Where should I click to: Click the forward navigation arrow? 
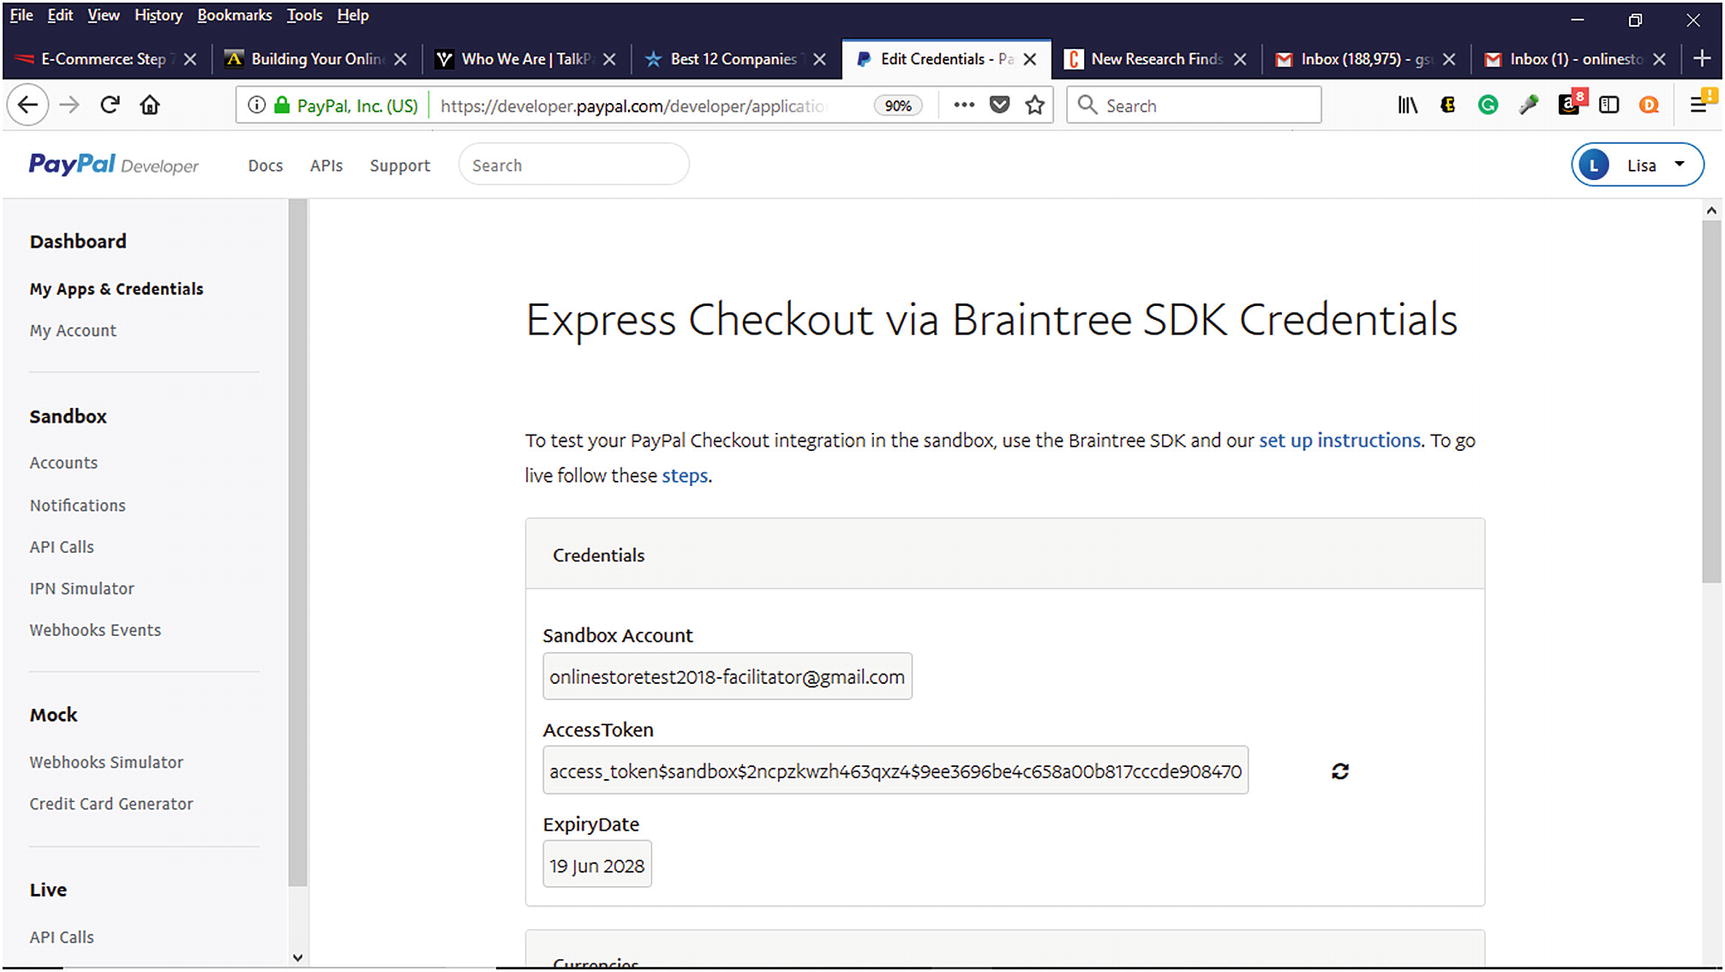(69, 105)
